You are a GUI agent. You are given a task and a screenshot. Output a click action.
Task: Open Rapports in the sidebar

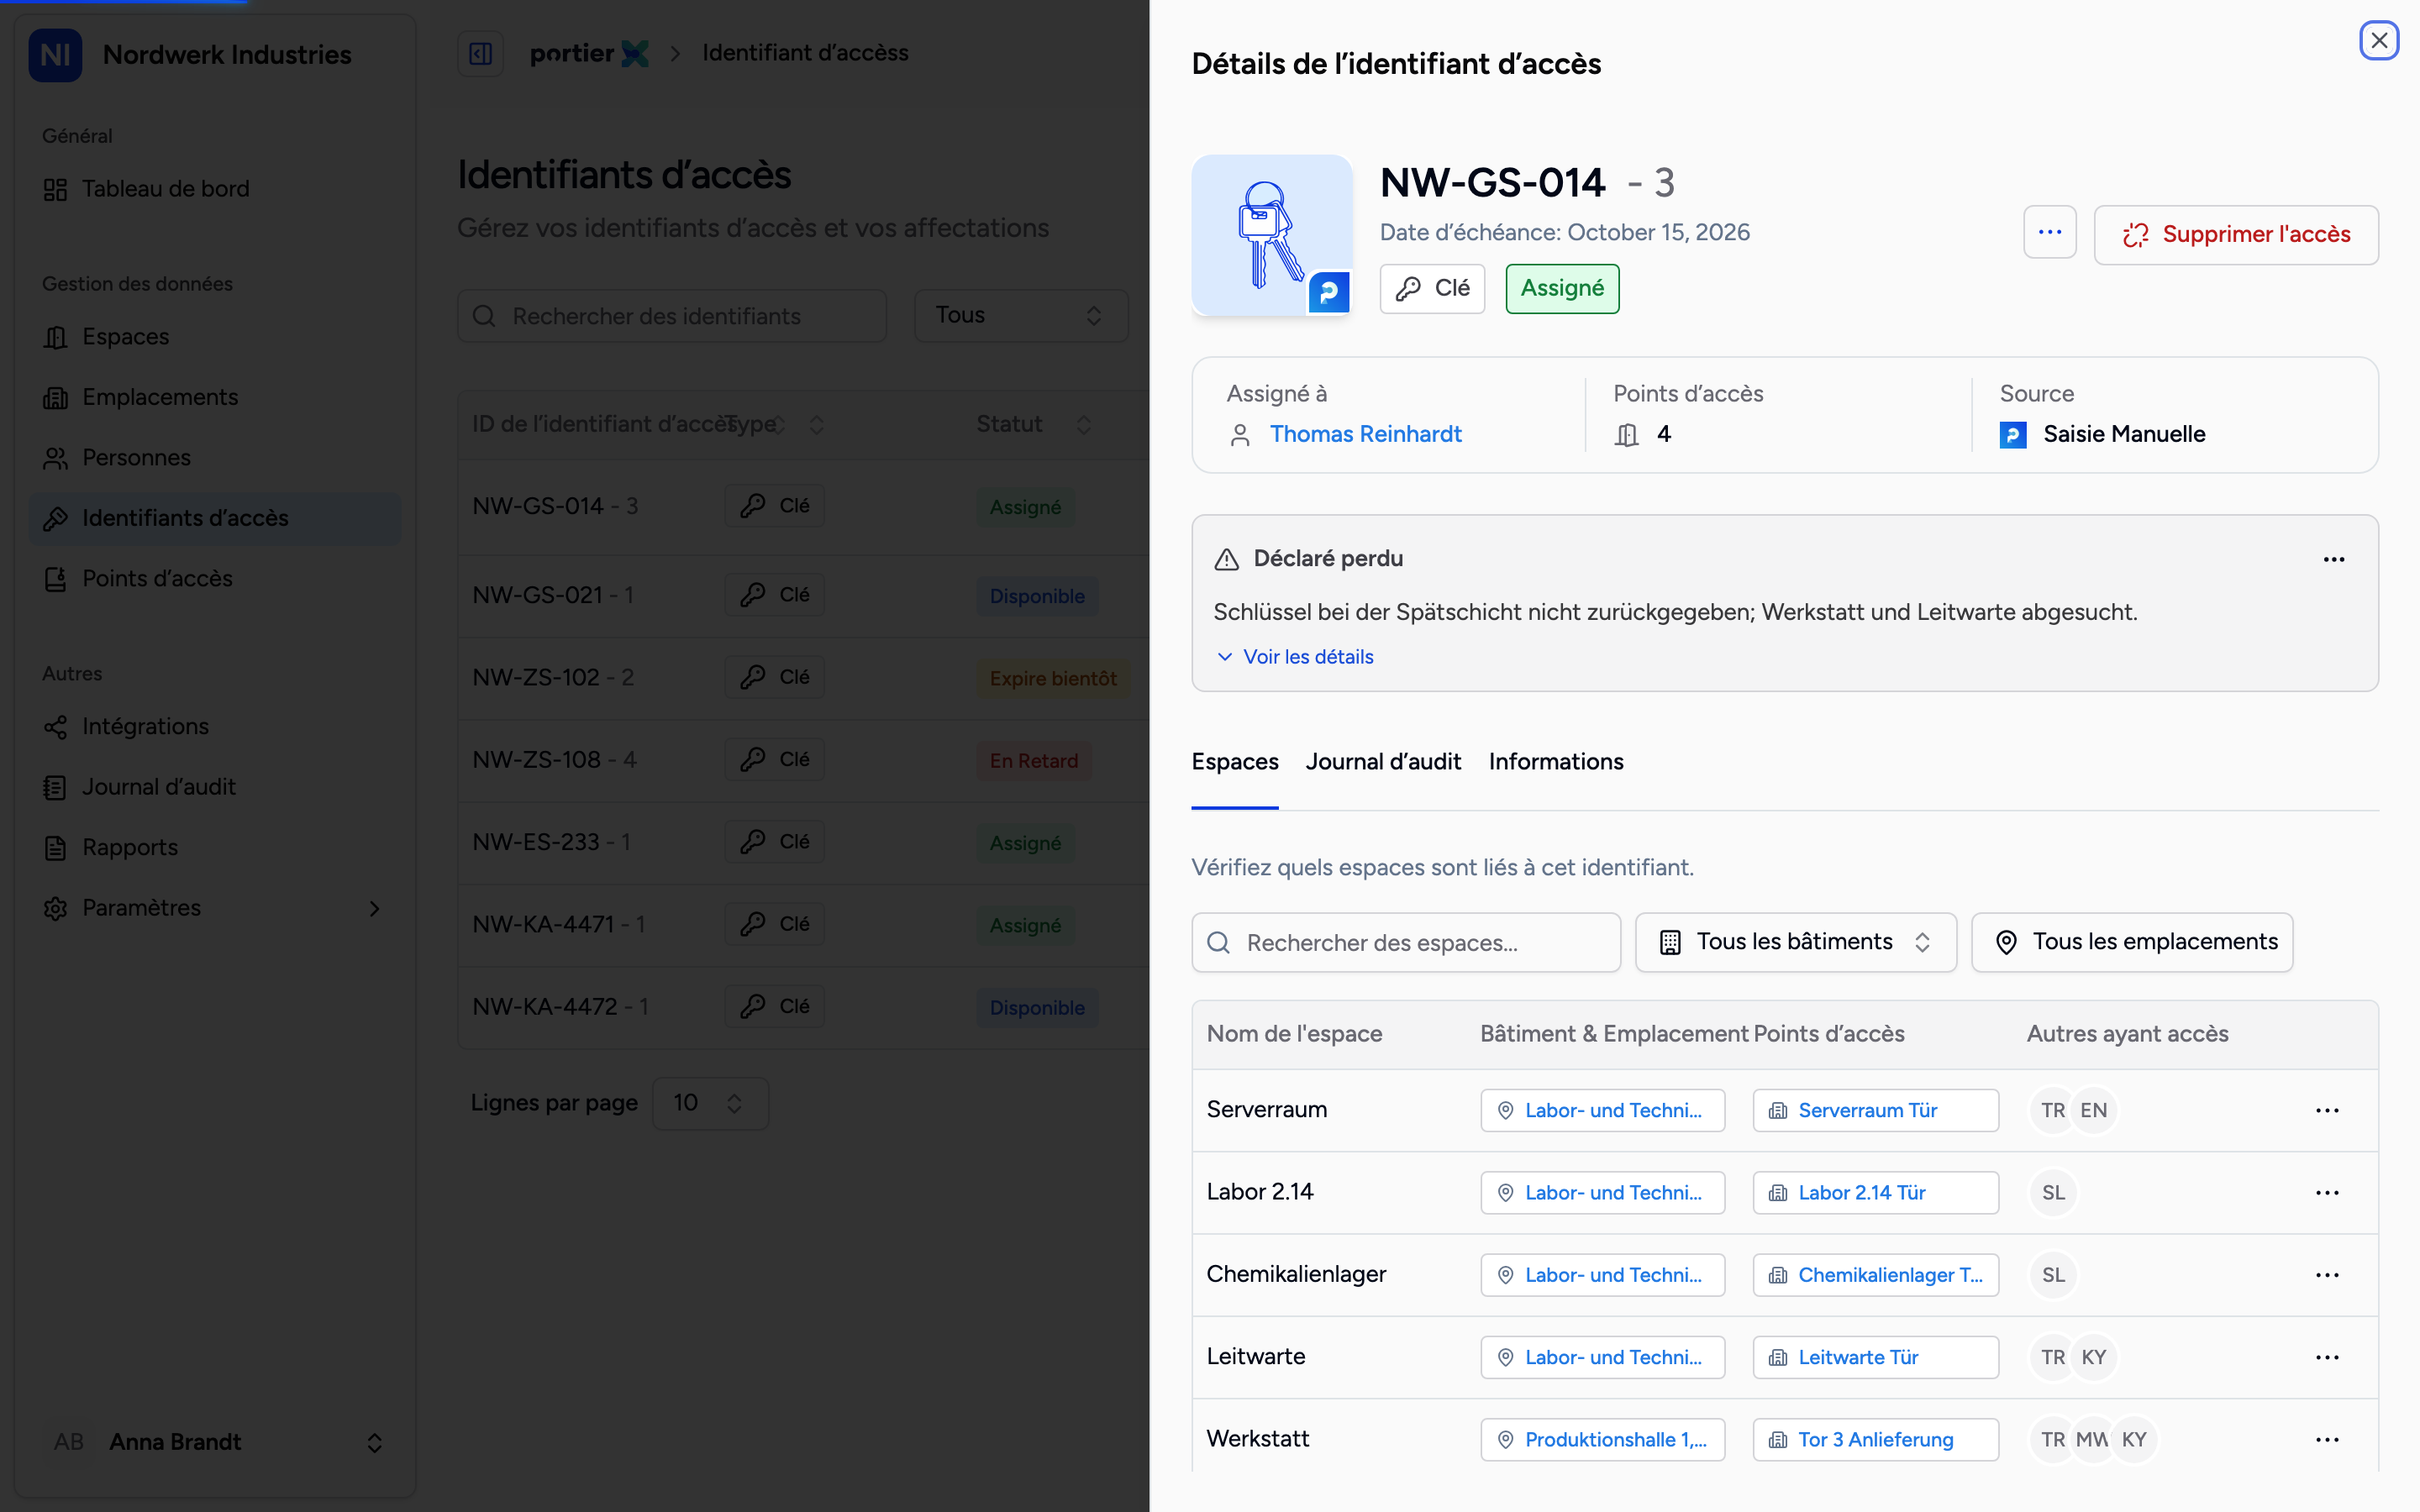[215, 847]
